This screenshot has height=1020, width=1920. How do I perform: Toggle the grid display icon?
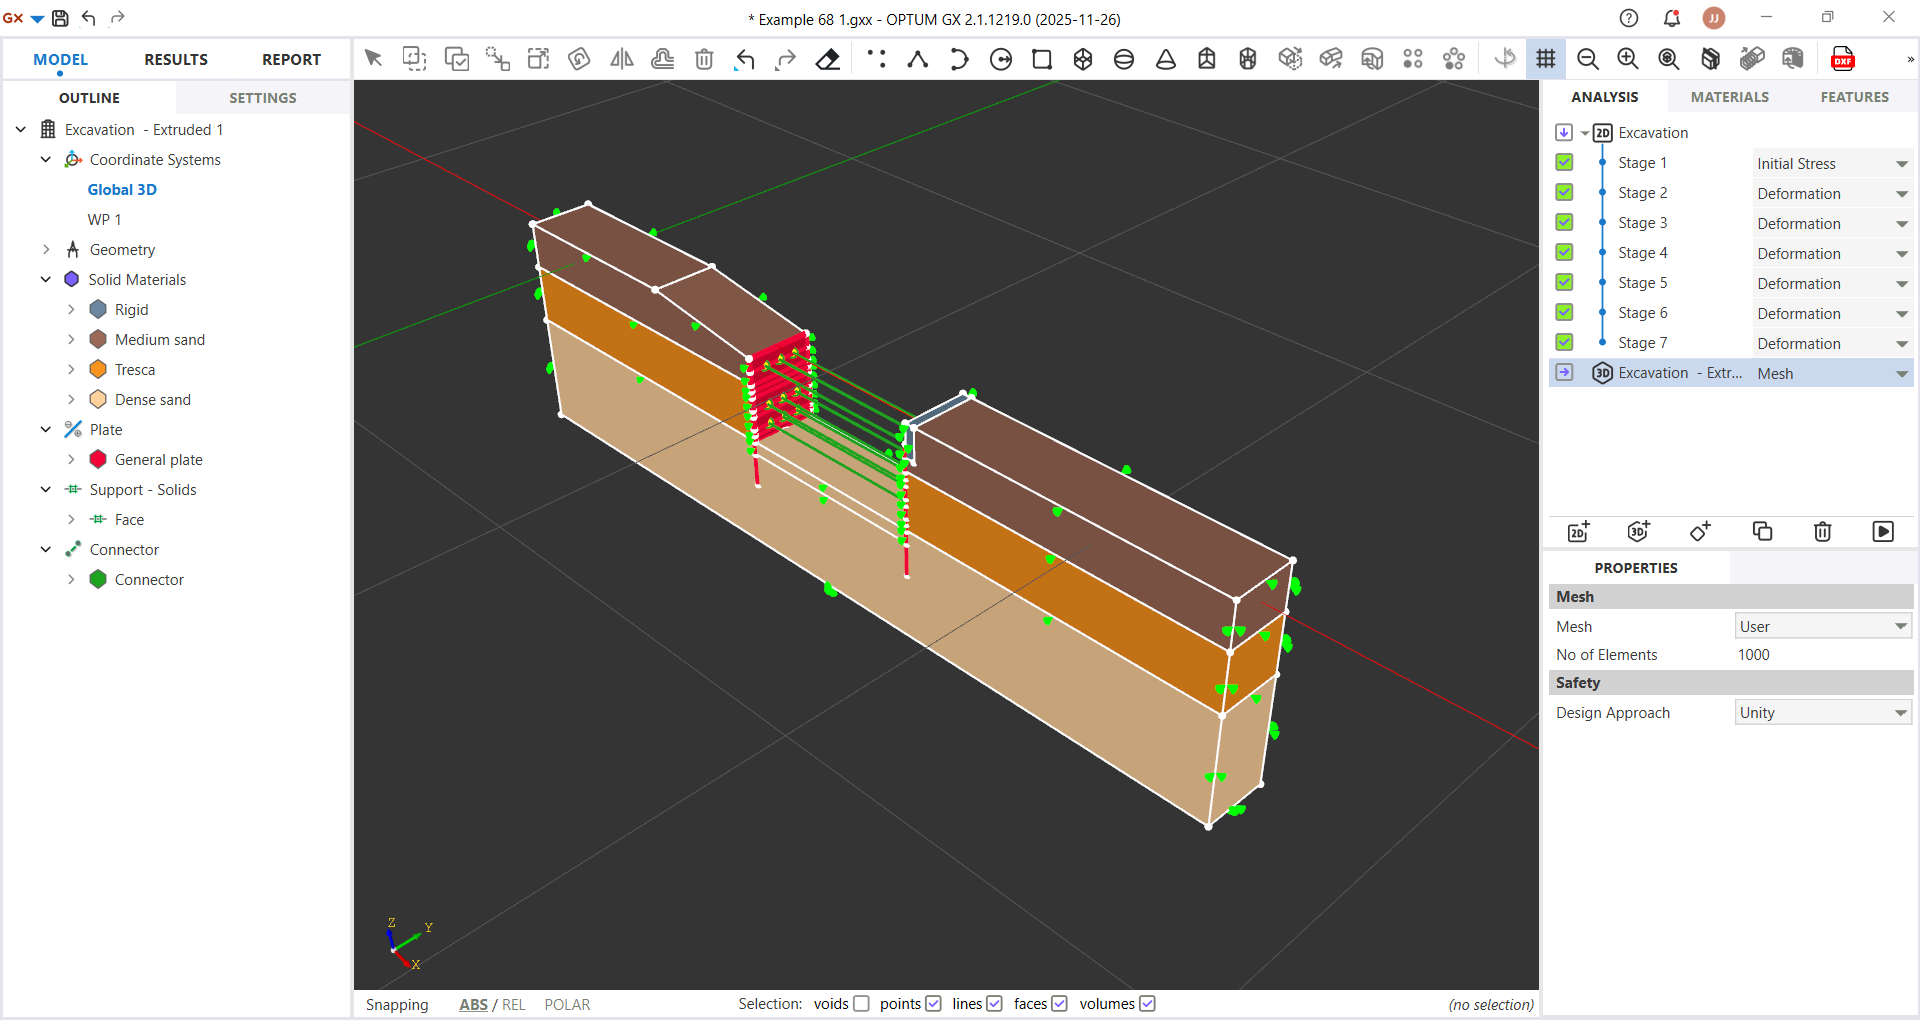click(x=1546, y=59)
